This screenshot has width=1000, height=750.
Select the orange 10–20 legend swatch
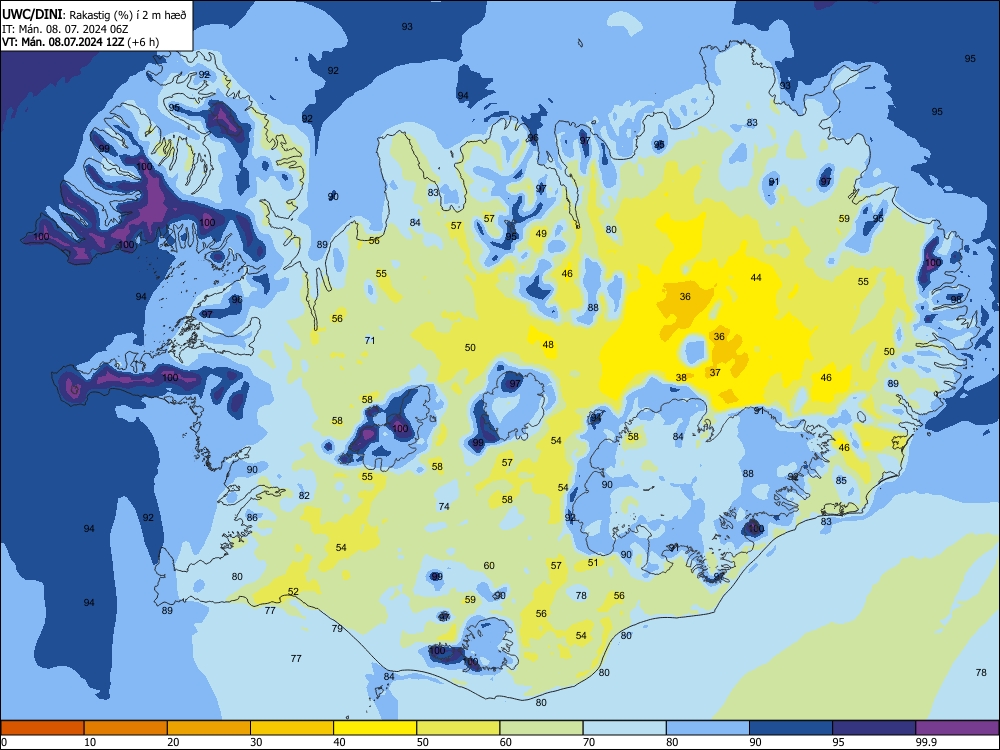126,728
